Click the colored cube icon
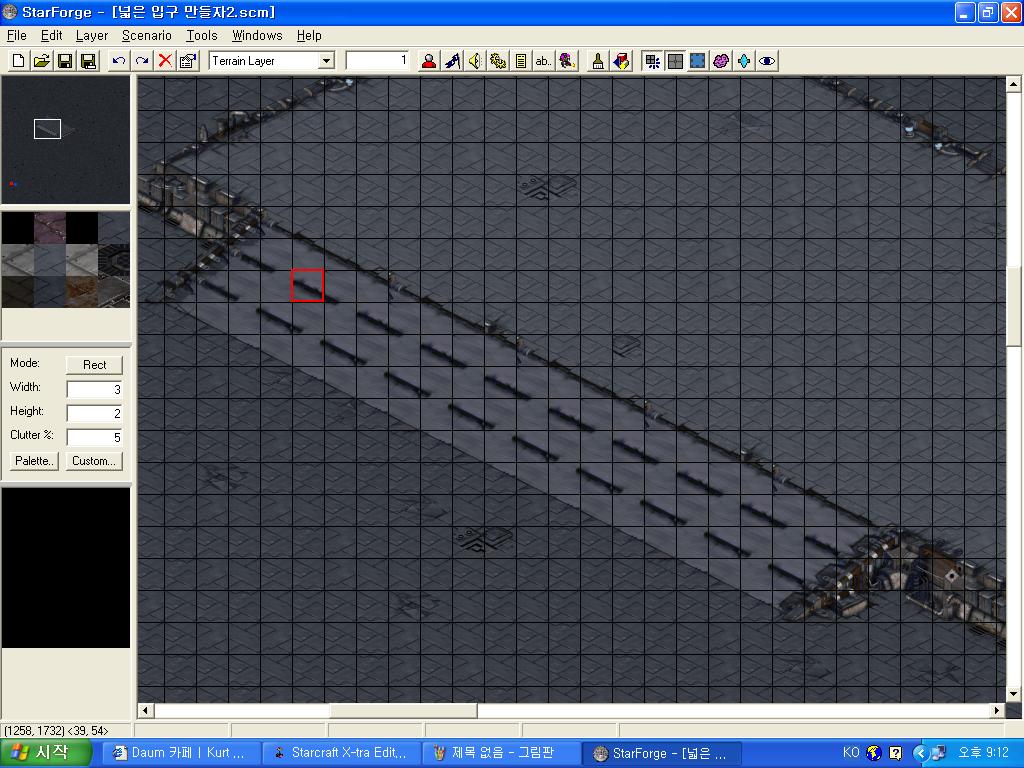 click(x=621, y=61)
